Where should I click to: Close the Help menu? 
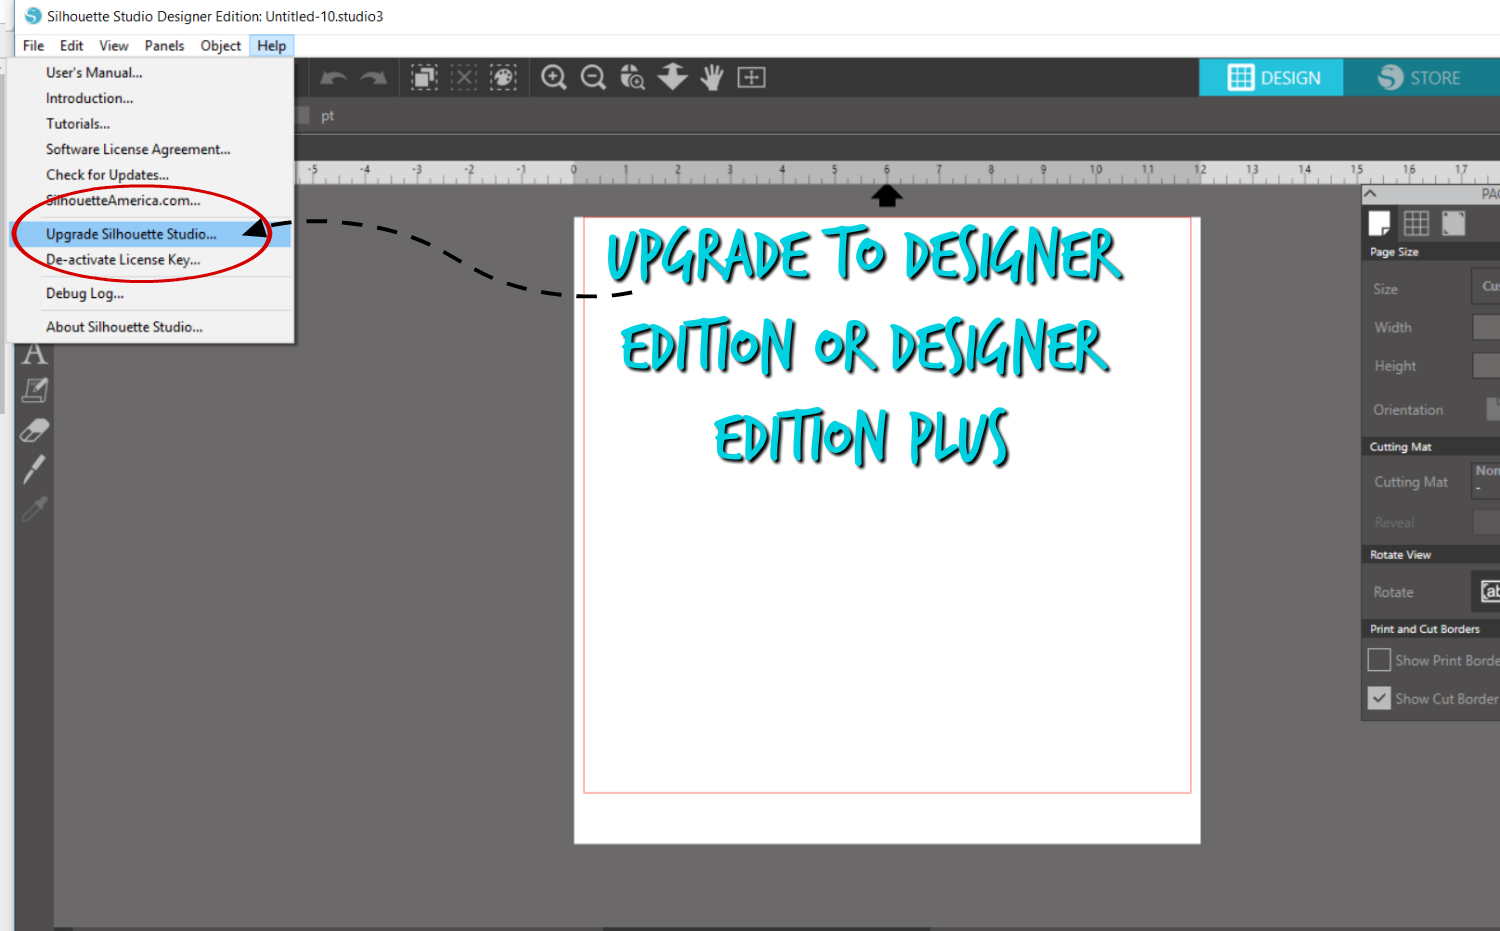tap(271, 45)
